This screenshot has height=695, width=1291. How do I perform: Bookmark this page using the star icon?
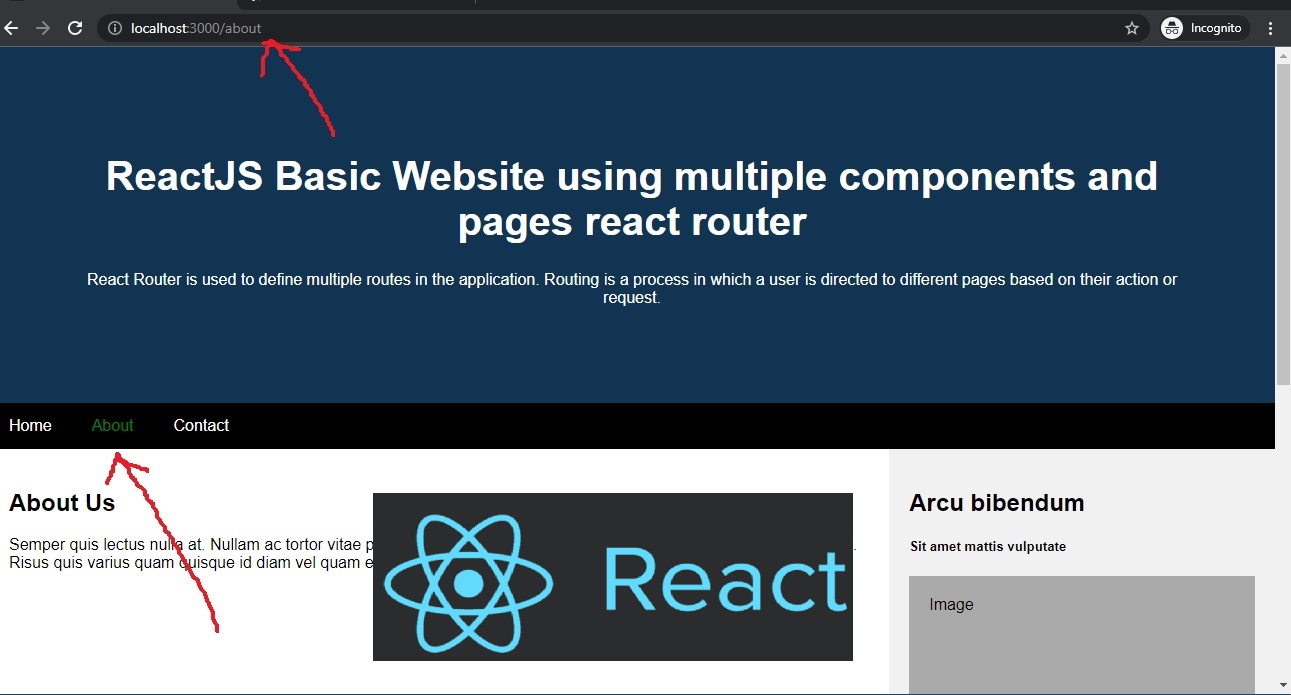(1133, 28)
